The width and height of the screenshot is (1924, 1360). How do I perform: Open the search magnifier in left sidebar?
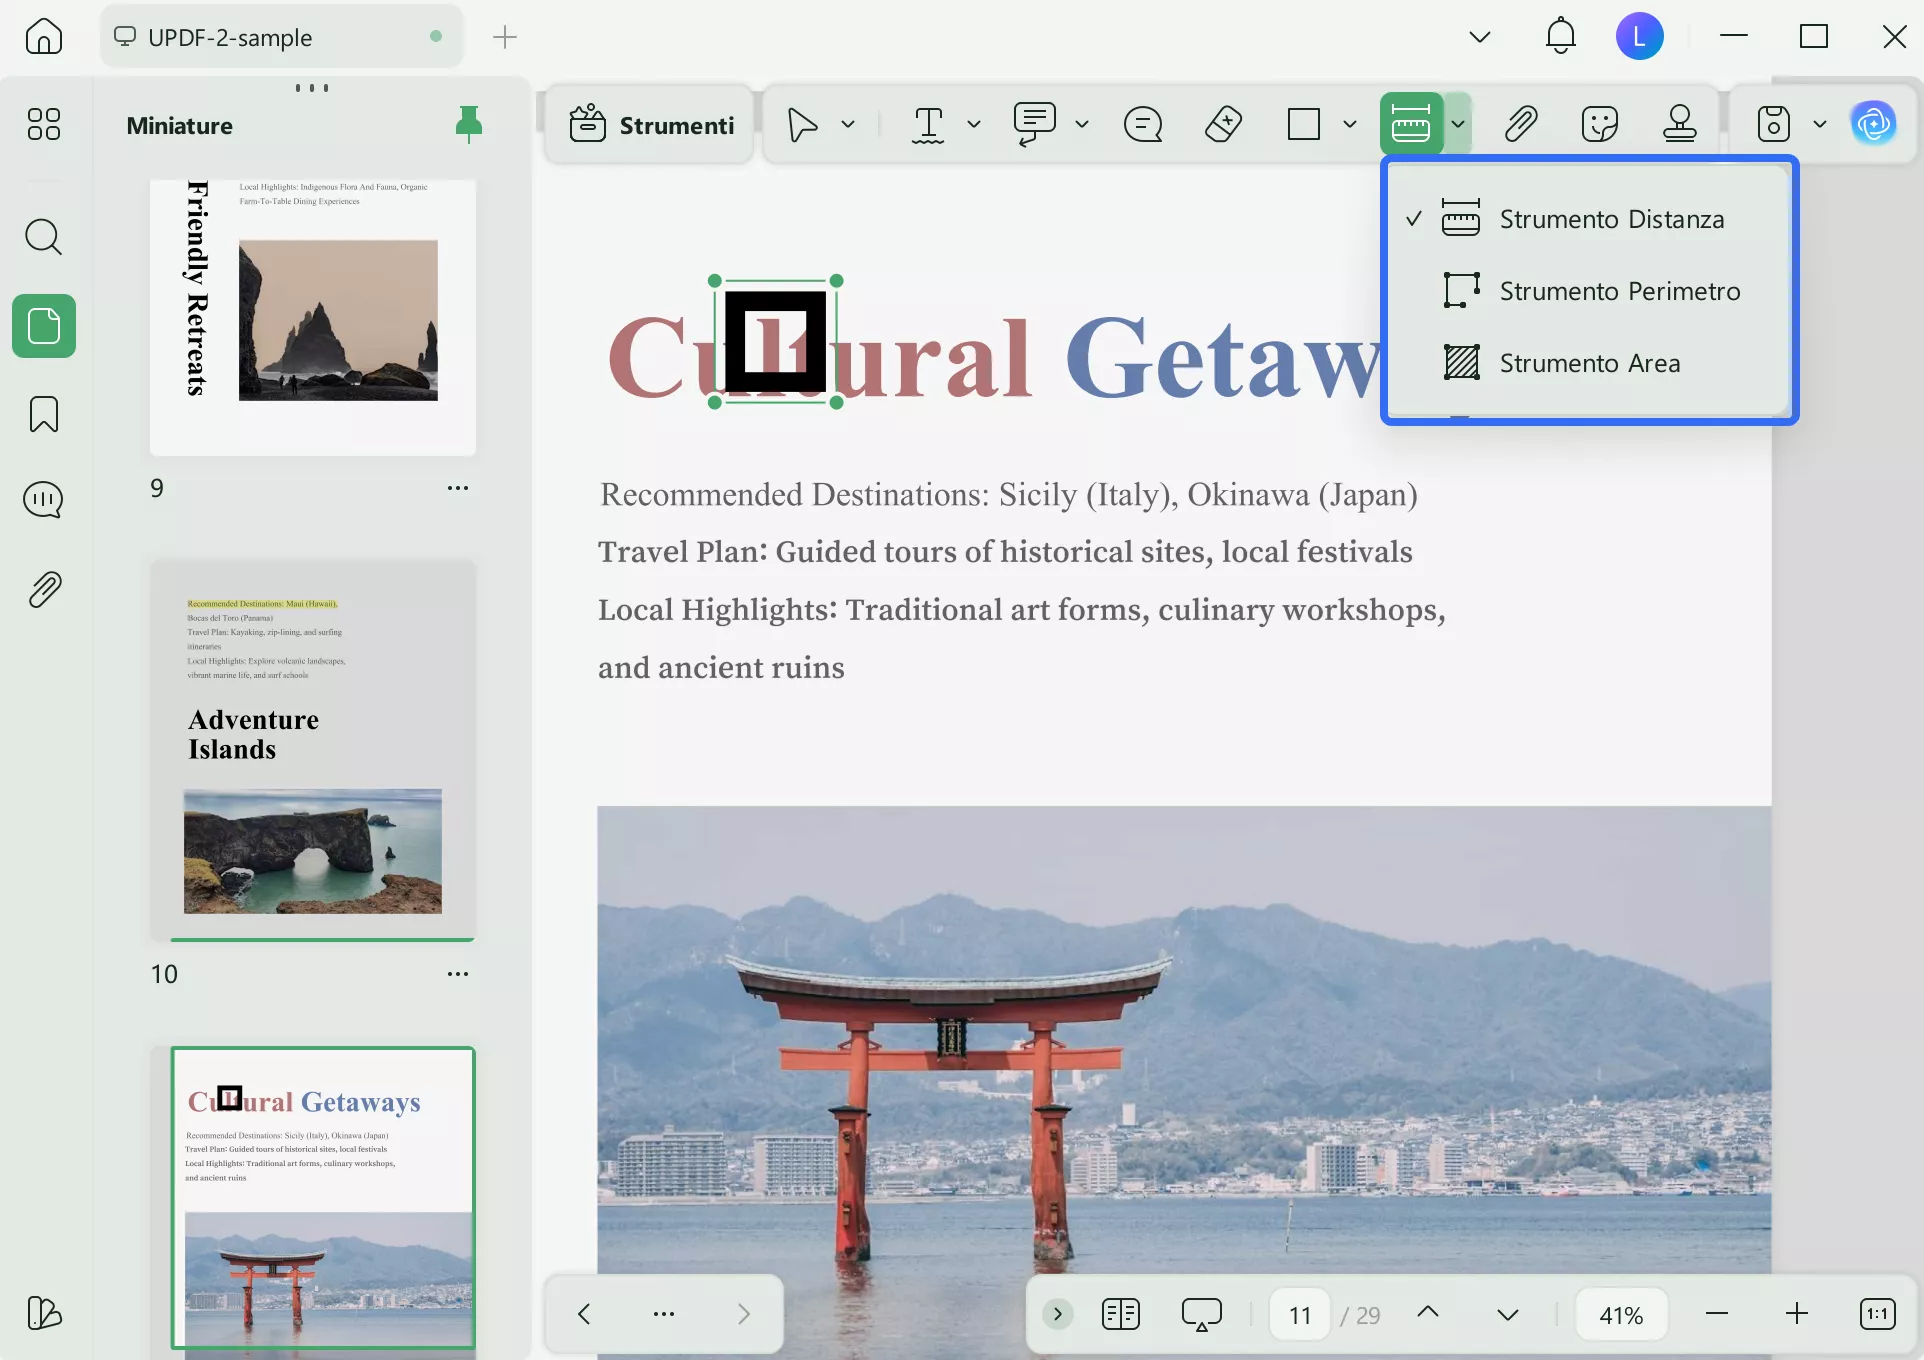(x=44, y=237)
